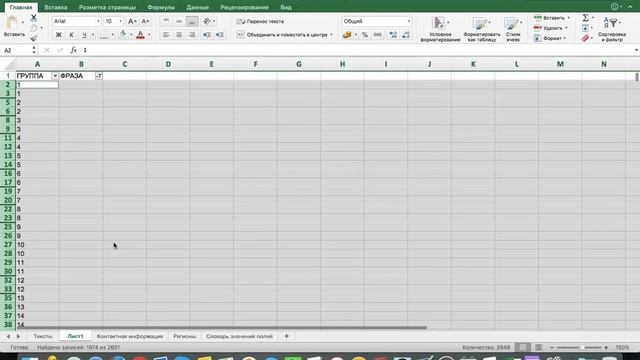Add new sheet with plus button

(287, 336)
